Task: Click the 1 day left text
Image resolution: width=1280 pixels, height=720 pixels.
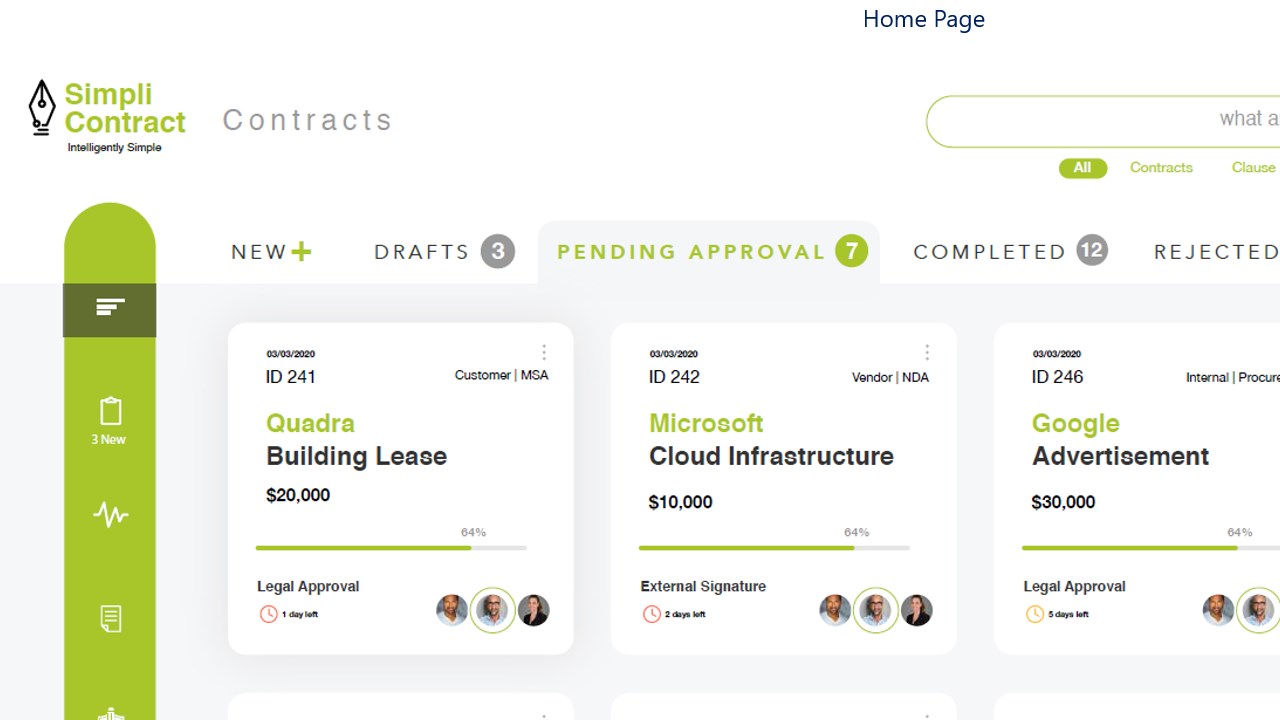Action: [x=300, y=614]
